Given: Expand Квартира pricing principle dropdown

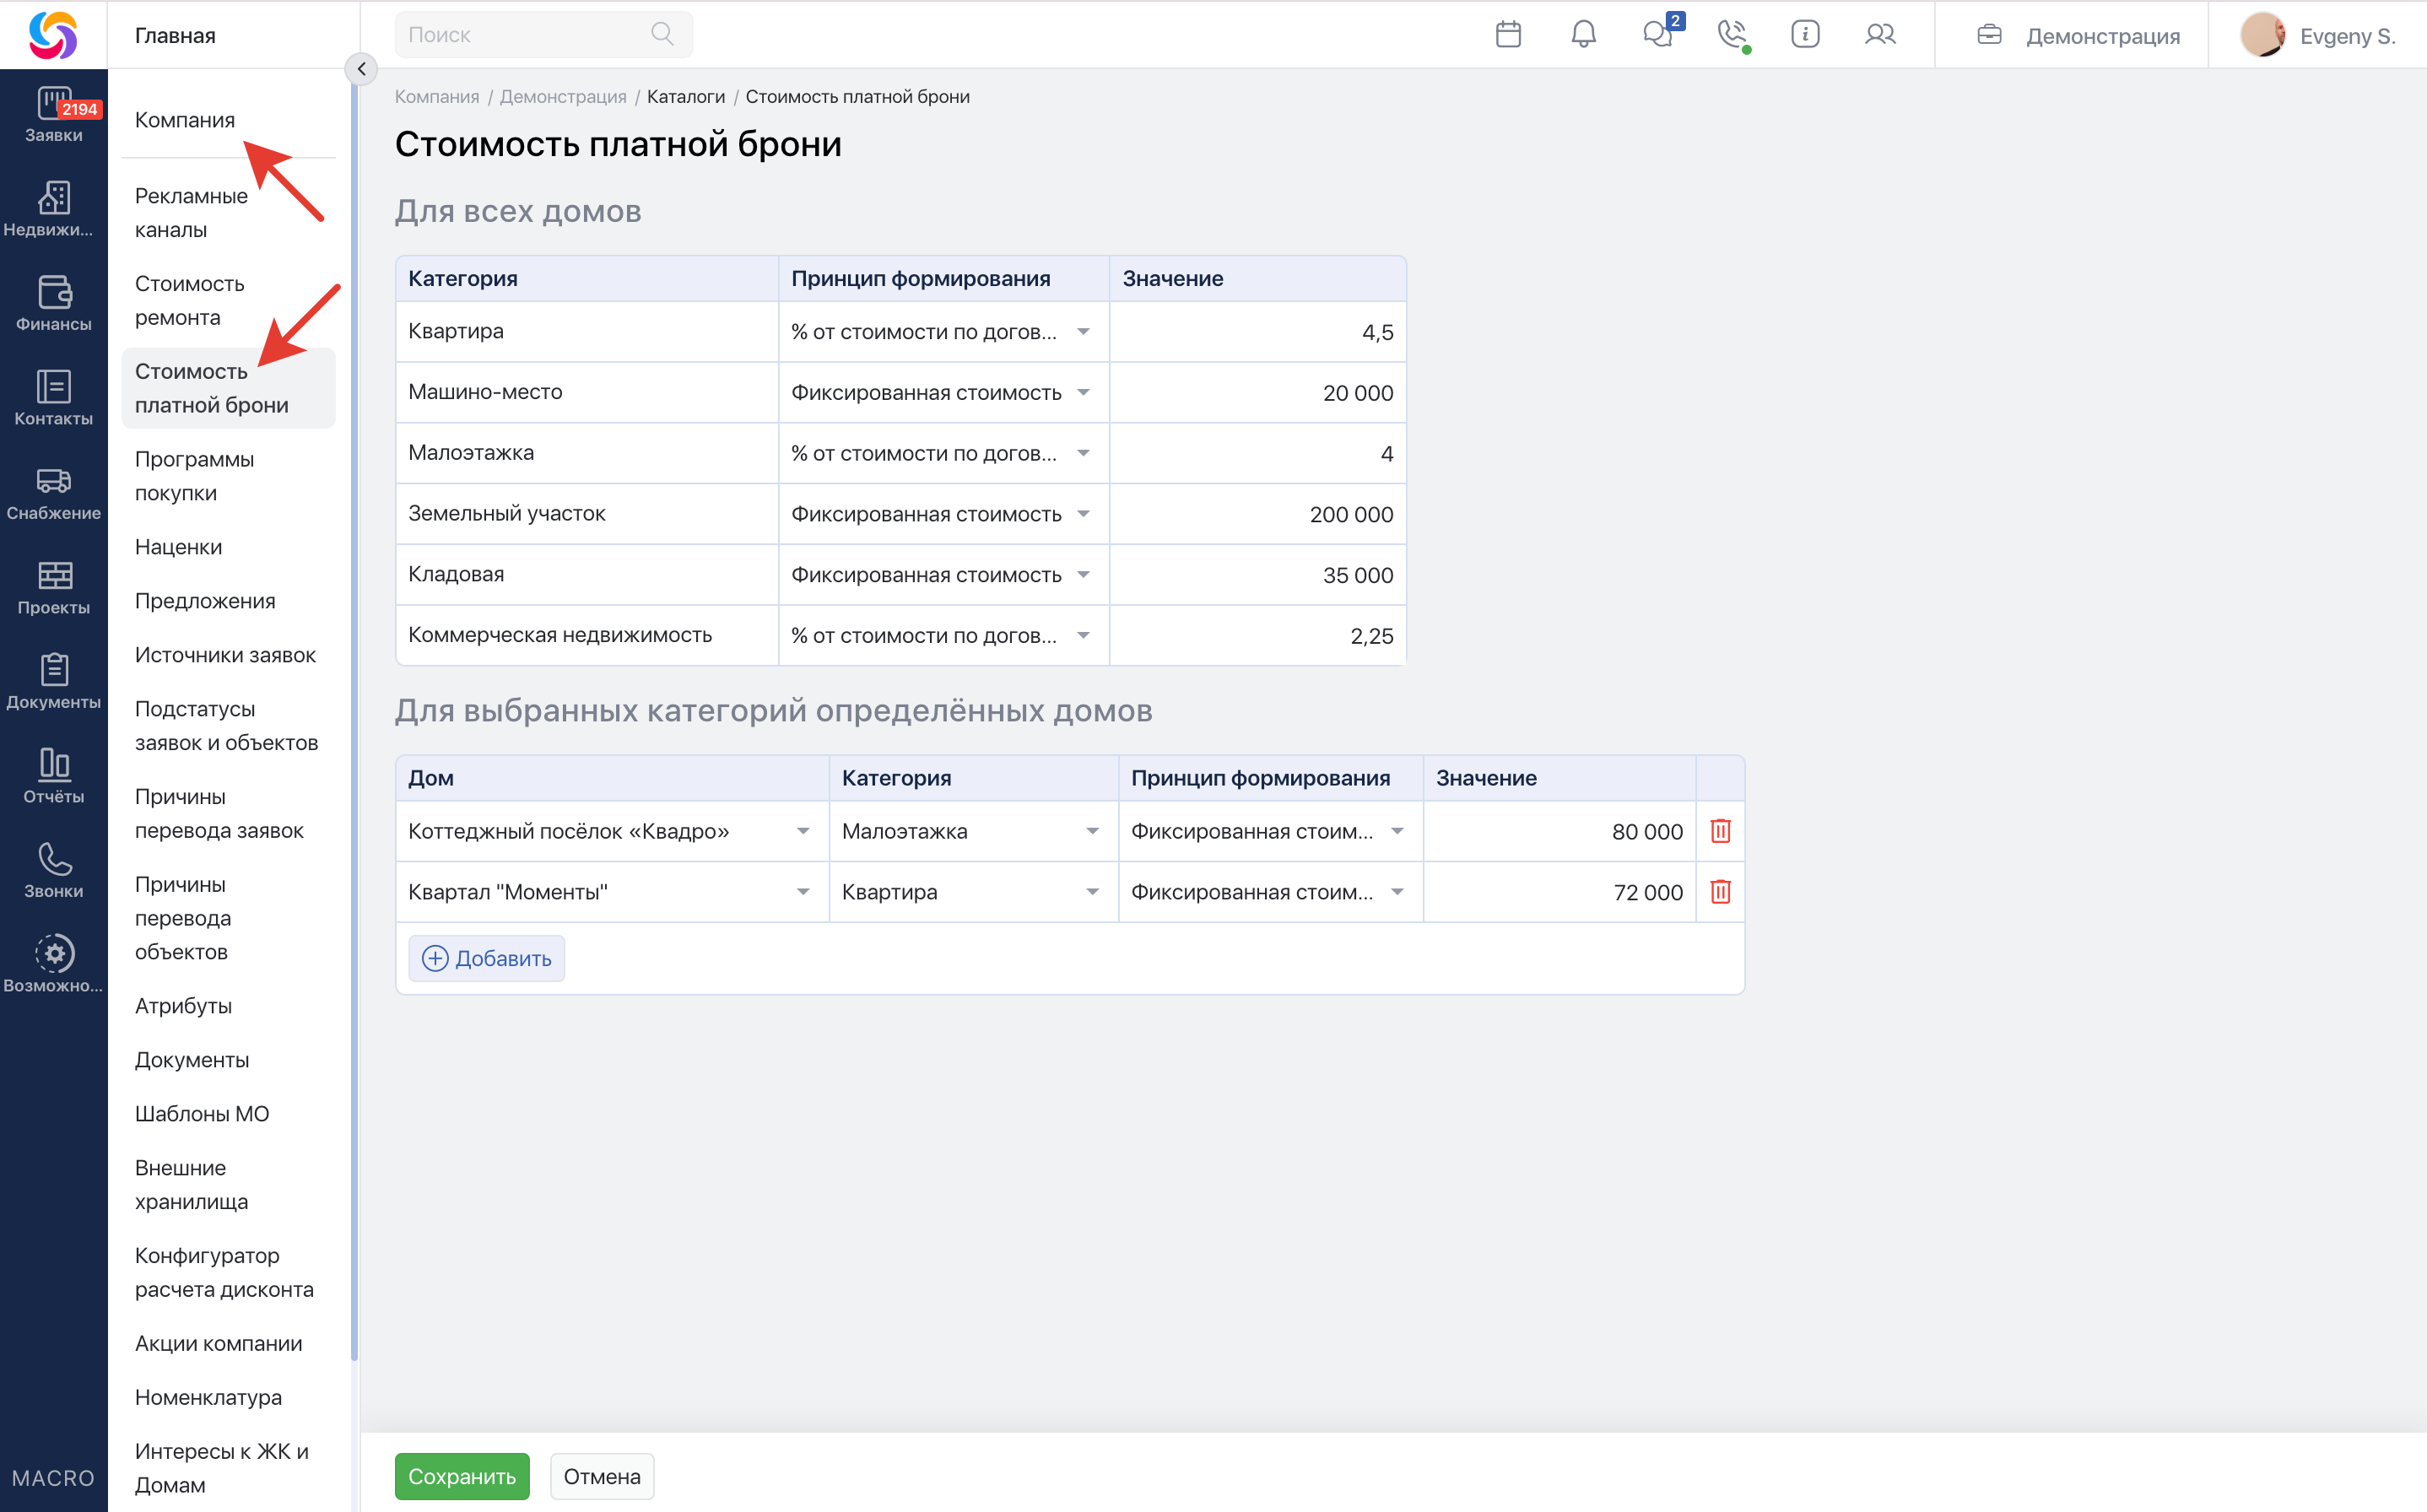Looking at the screenshot, I should pyautogui.click(x=1083, y=332).
